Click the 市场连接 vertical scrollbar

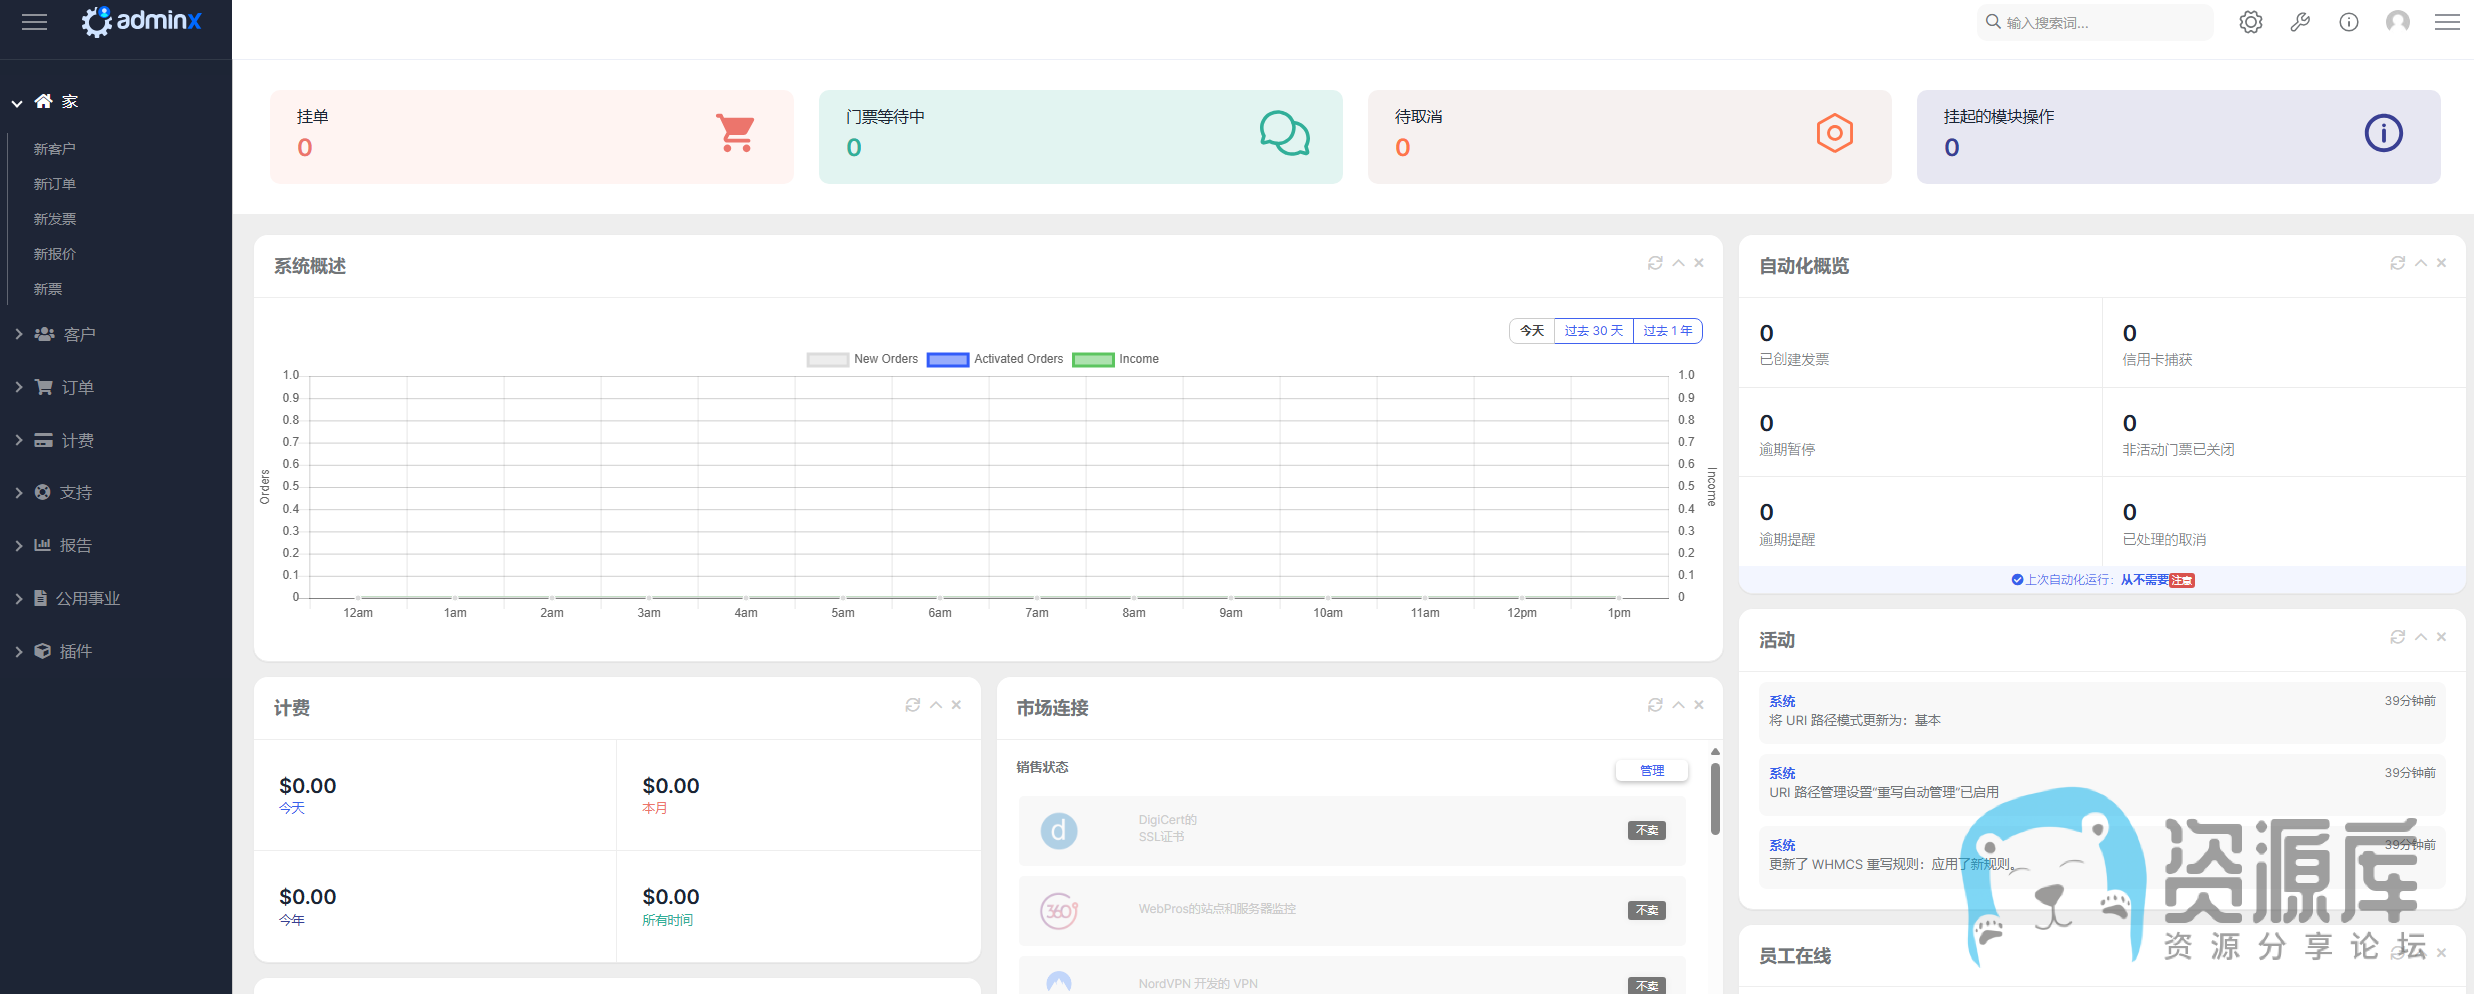point(1715,798)
